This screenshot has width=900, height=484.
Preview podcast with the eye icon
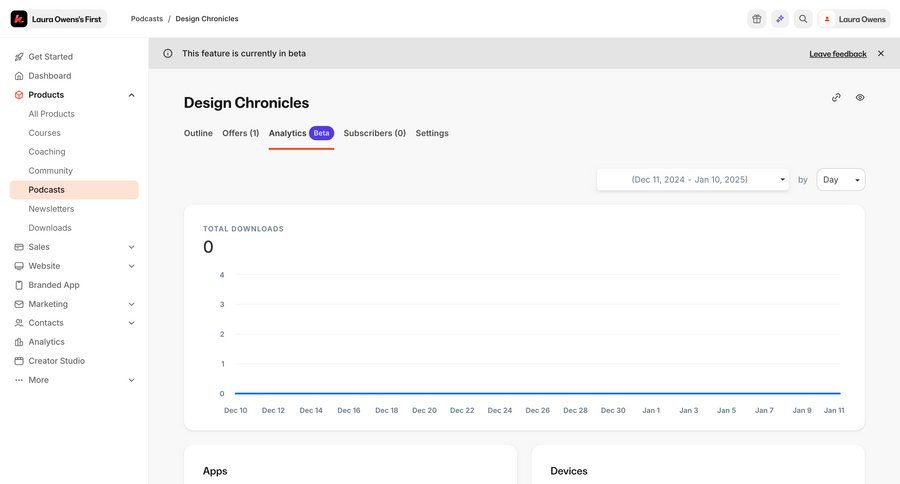click(x=860, y=98)
